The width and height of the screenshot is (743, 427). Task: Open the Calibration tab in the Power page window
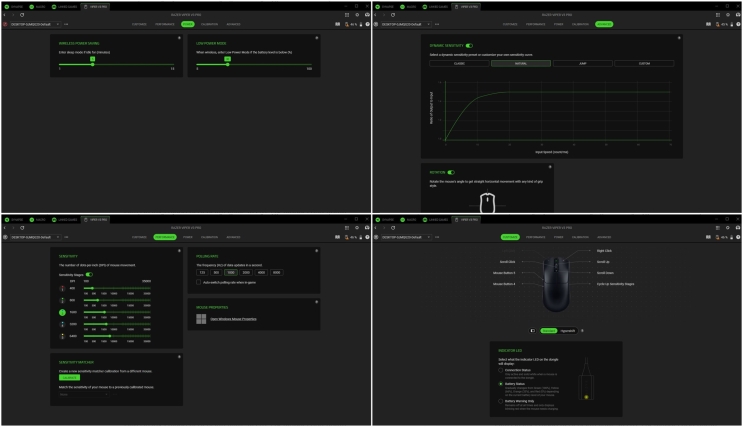[x=209, y=24]
